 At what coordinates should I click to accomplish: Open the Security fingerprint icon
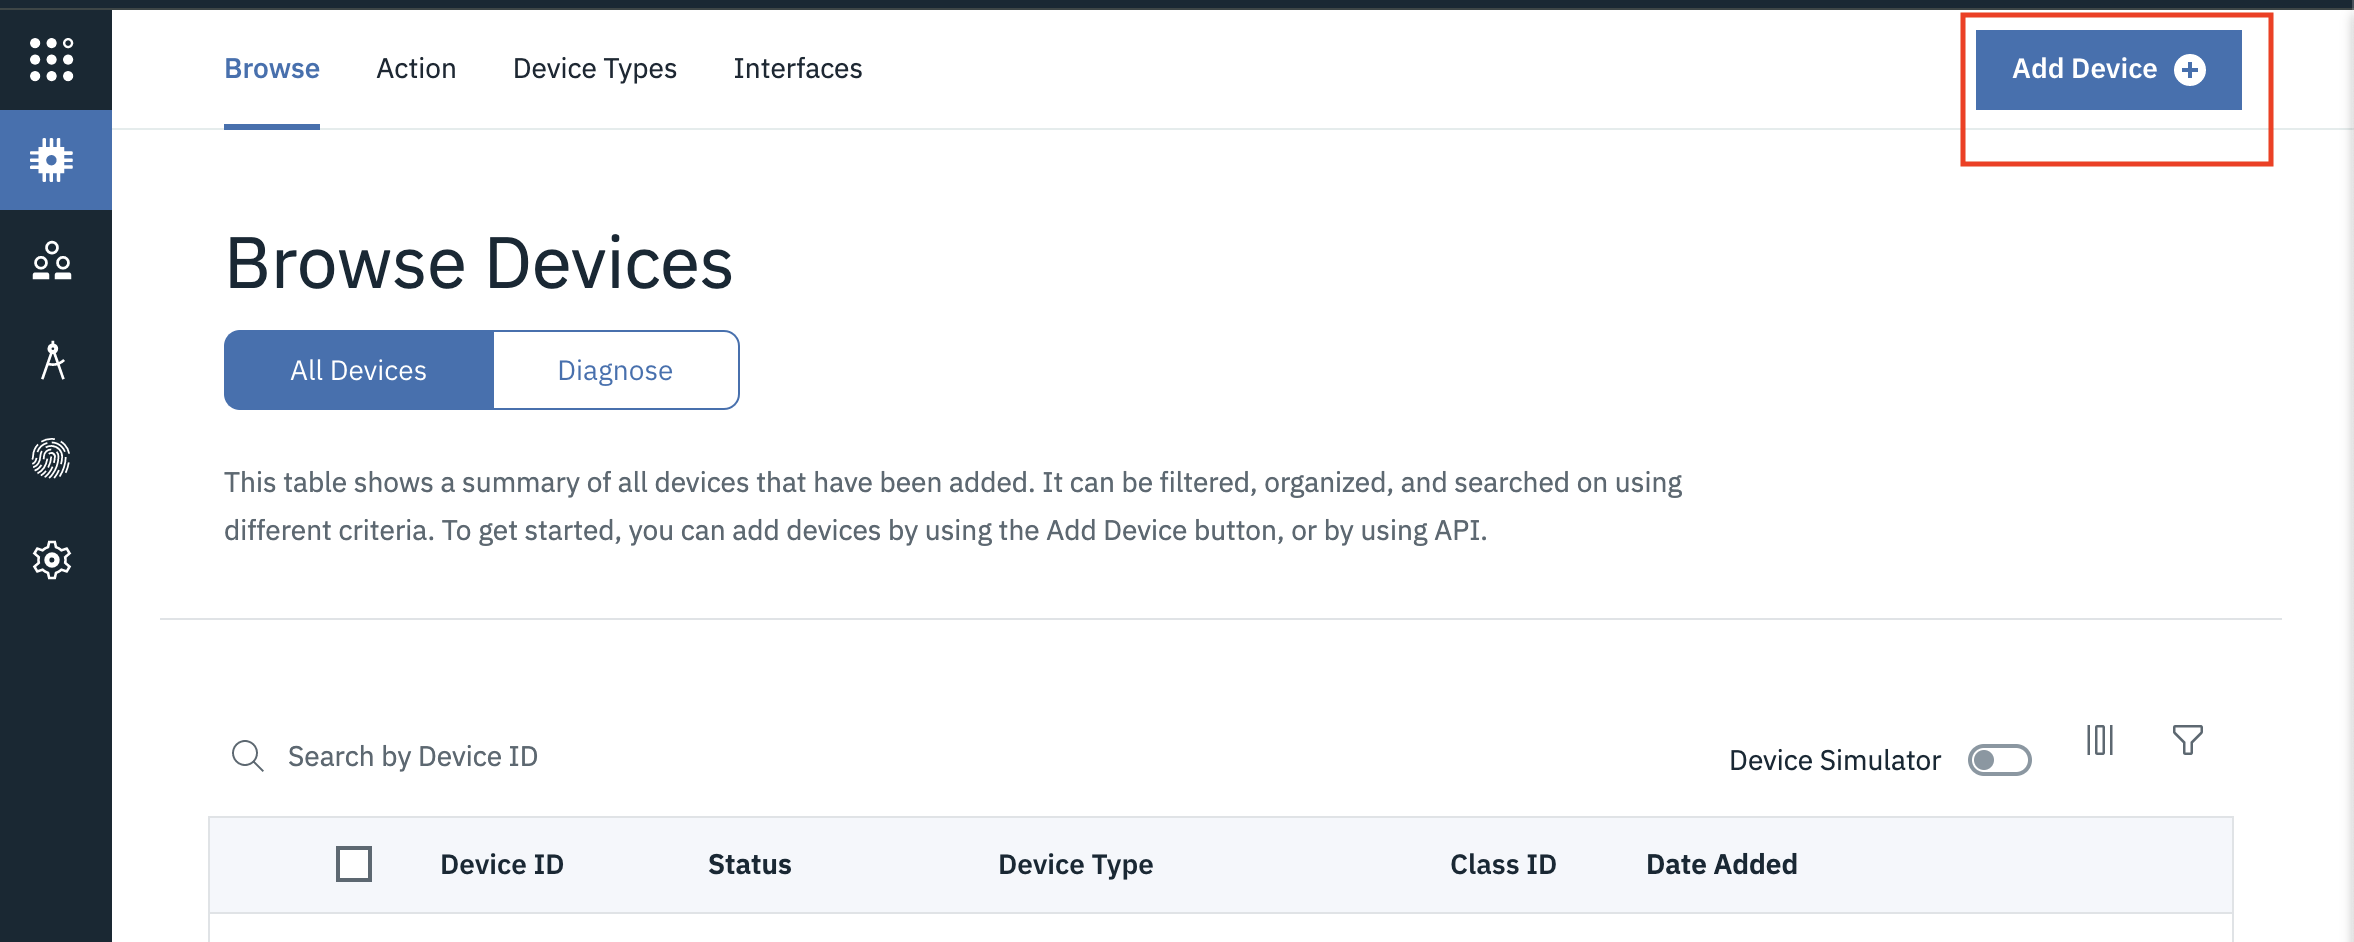[51, 459]
